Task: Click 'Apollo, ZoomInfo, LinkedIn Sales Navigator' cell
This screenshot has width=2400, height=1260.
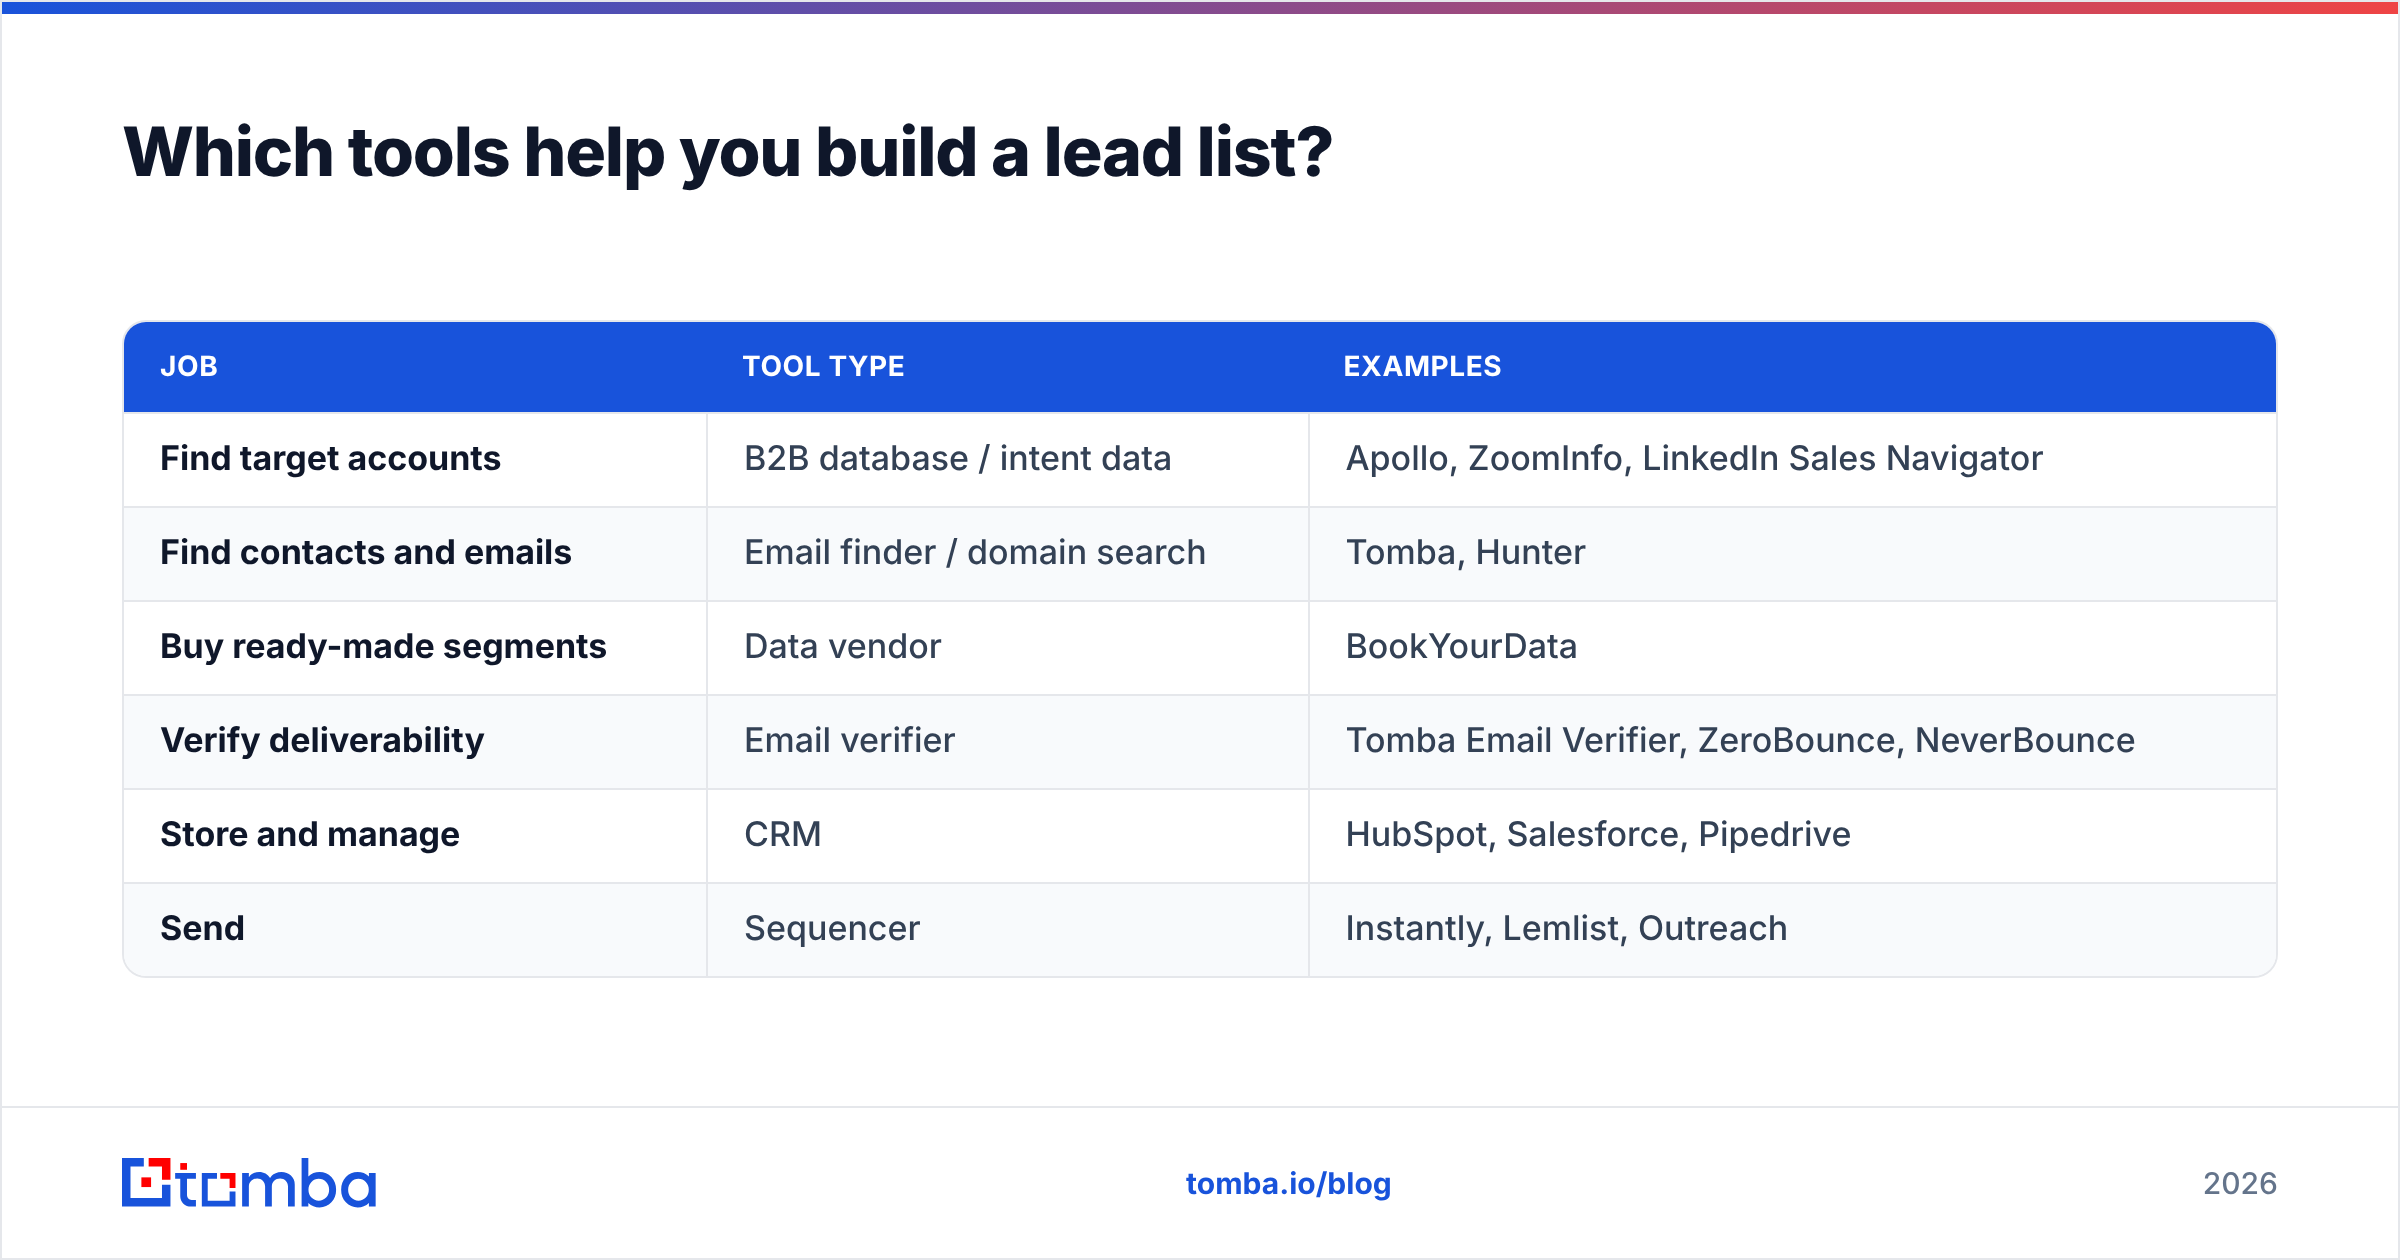Action: (x=1792, y=459)
